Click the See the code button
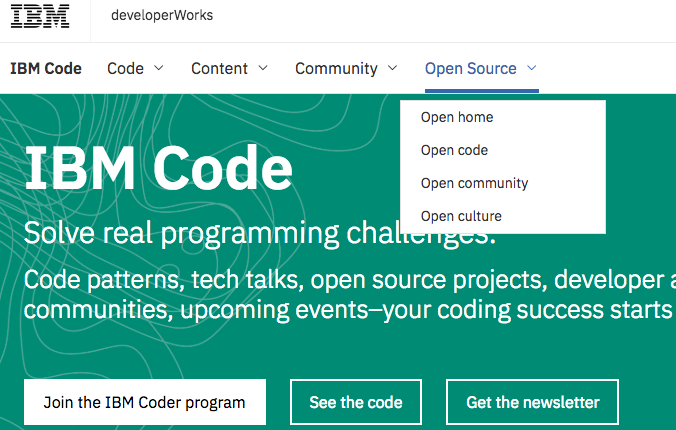676x430 pixels. click(356, 402)
